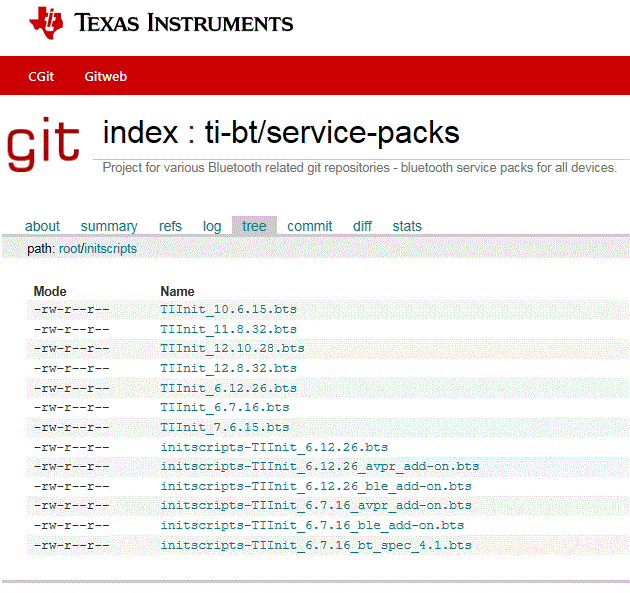The height and width of the screenshot is (593, 630).
Task: Open the Gitweb navigation link
Action: click(106, 76)
